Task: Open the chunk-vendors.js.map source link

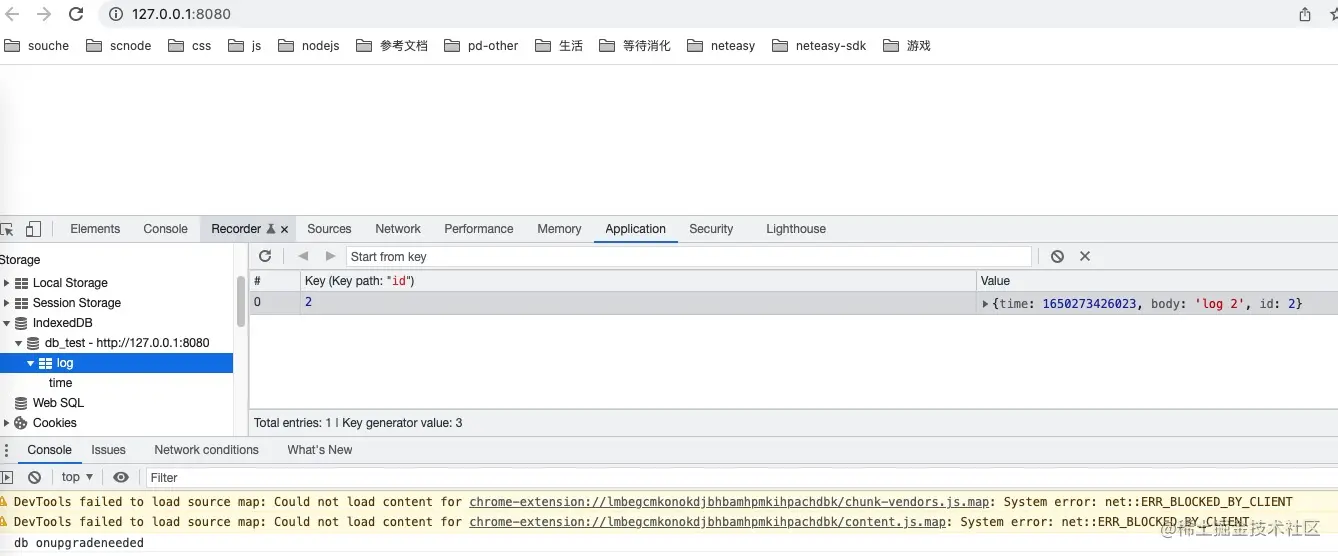Action: [x=730, y=502]
